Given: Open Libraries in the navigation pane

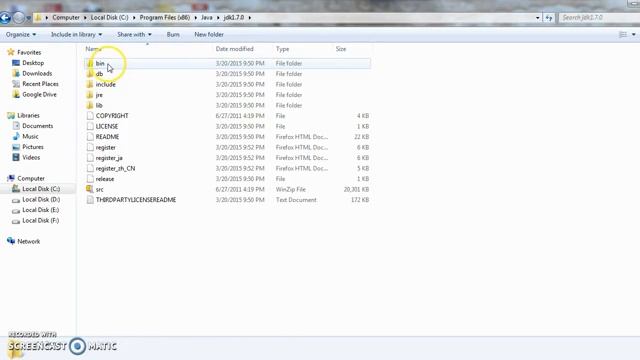Looking at the screenshot, I should [x=29, y=116].
